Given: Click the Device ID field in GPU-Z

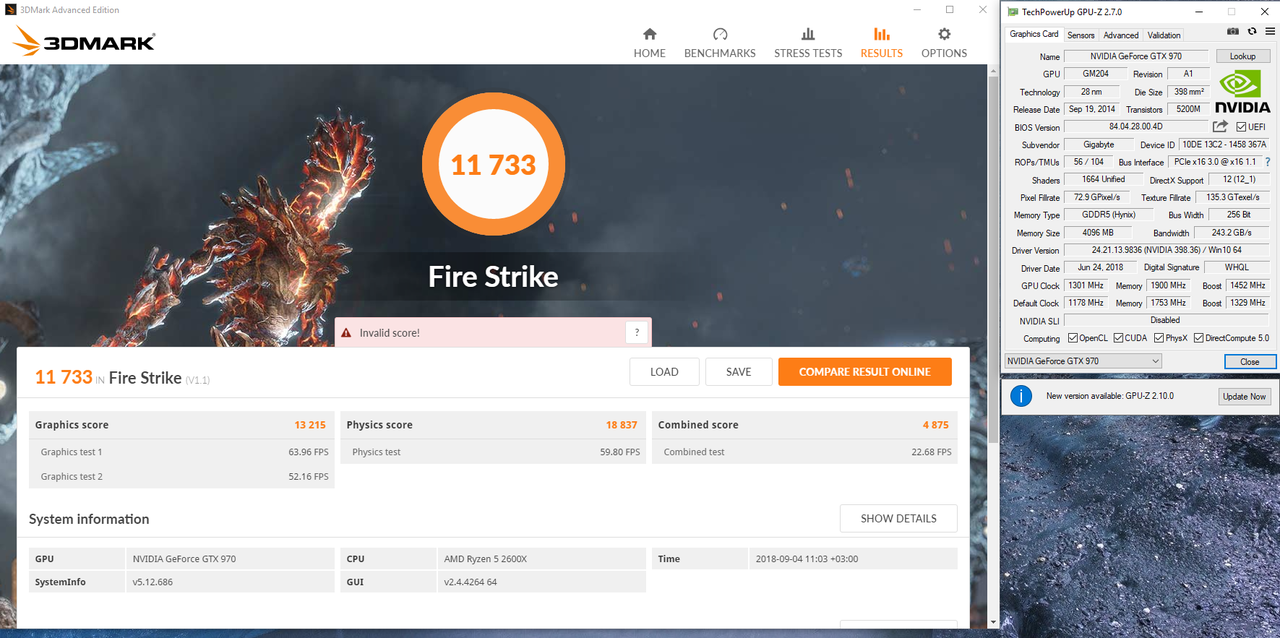Looking at the screenshot, I should point(1224,145).
